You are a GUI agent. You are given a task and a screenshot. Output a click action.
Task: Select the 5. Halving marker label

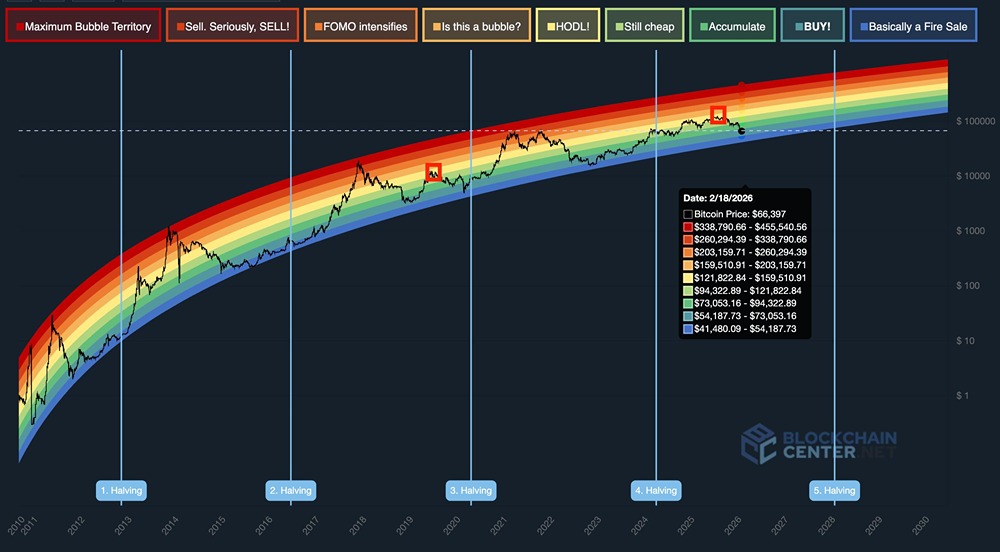[835, 490]
